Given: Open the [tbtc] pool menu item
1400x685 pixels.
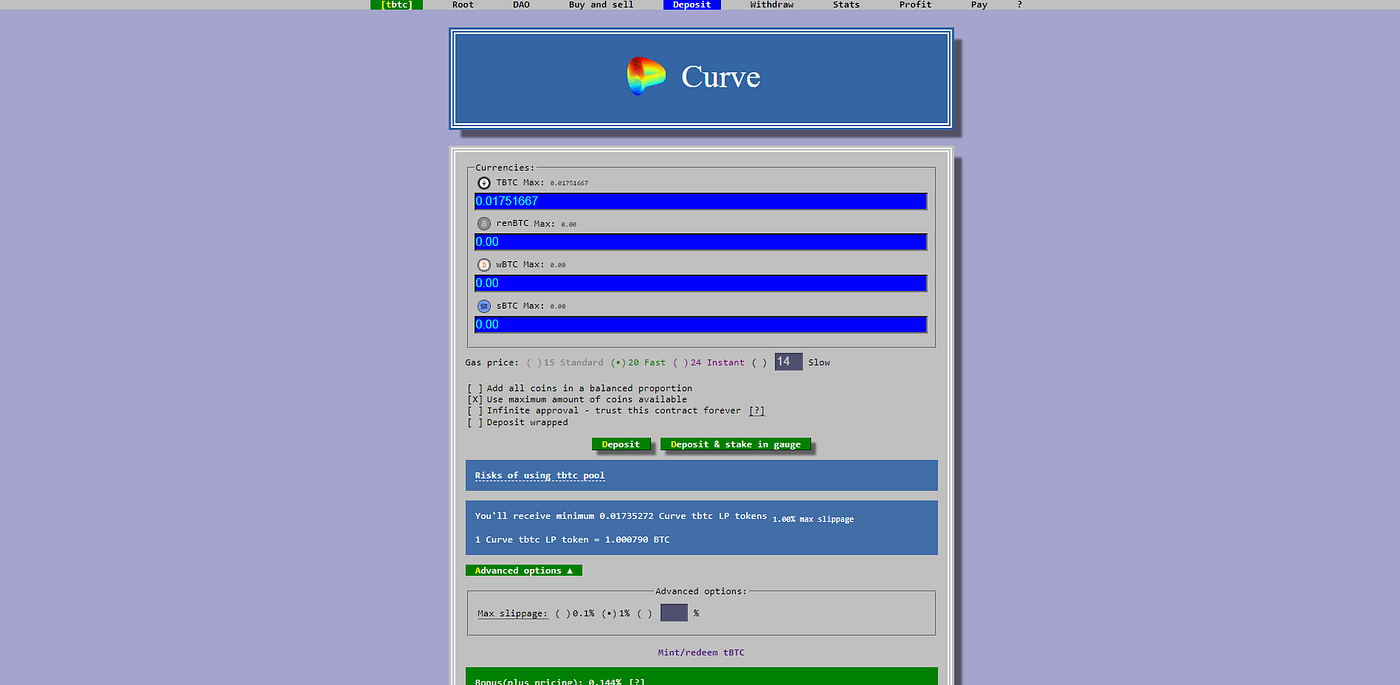Looking at the screenshot, I should (397, 5).
